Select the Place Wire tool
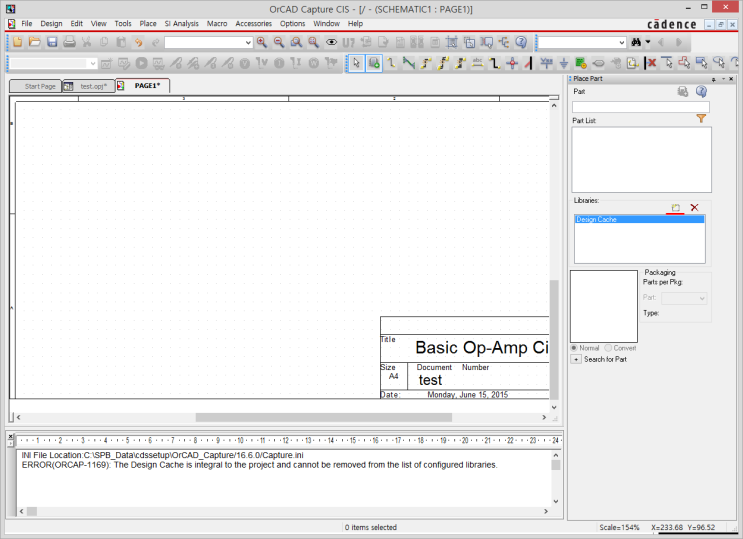This screenshot has width=743, height=539. tap(391, 63)
